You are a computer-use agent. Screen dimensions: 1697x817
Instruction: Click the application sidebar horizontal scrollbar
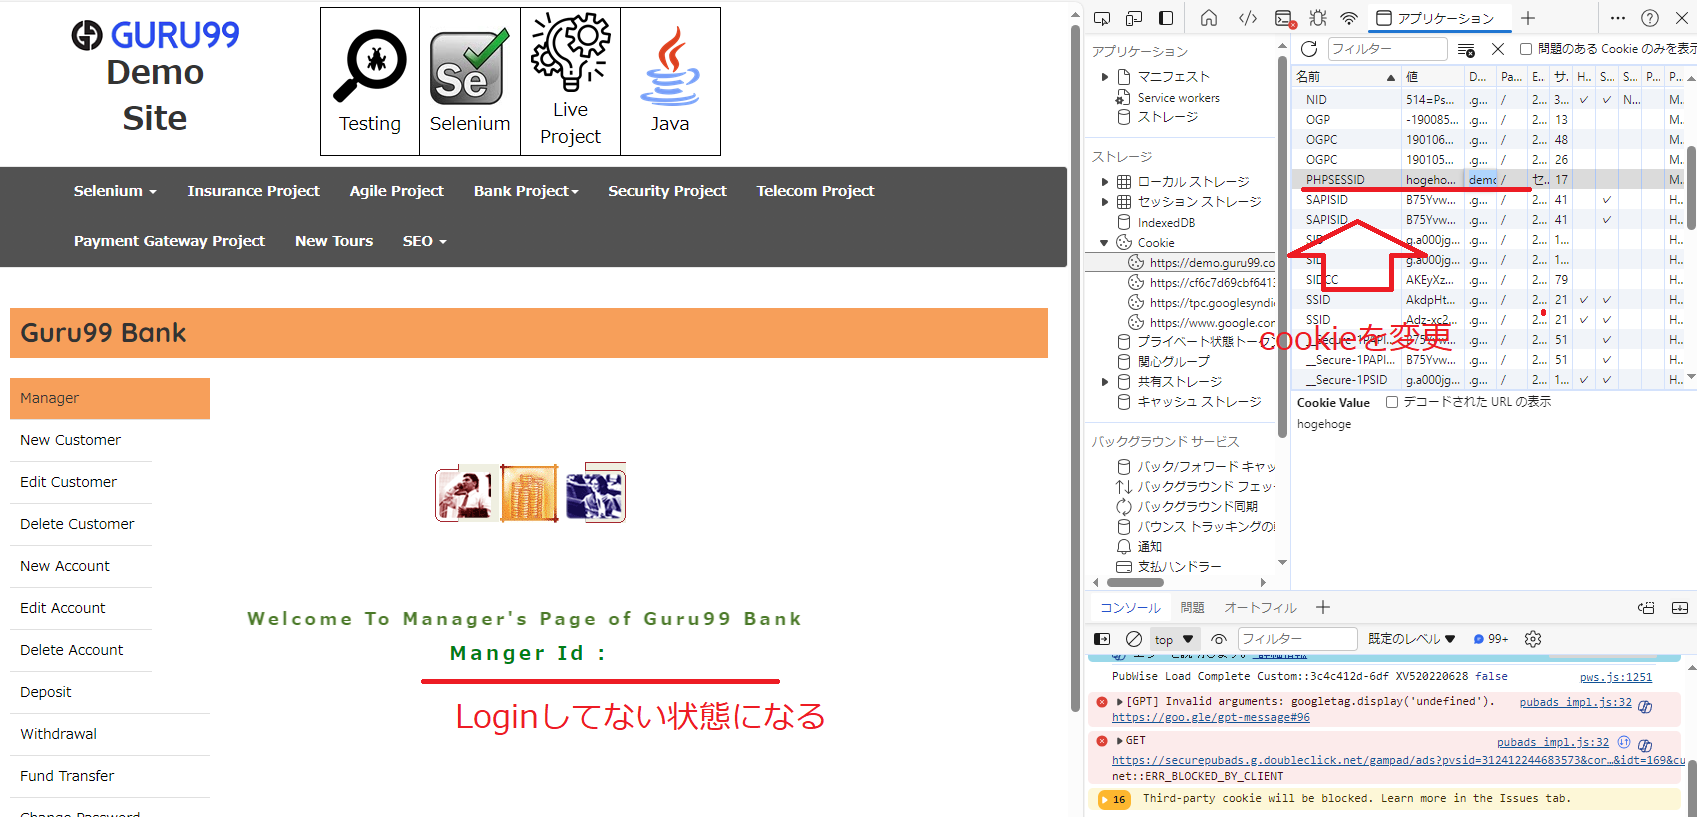coord(1135,582)
